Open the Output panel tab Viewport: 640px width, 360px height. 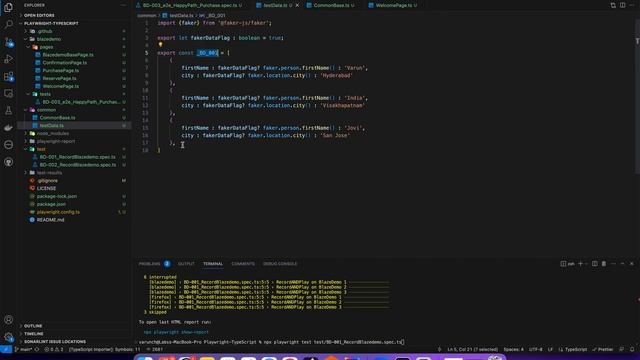(186, 264)
